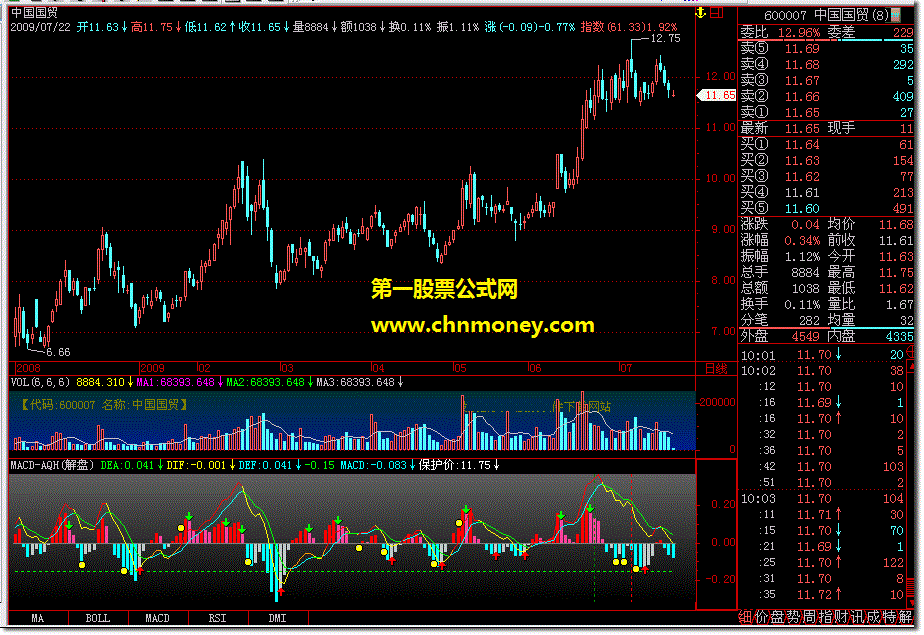The image size is (924, 635).
Task: Switch to the MACD indicator tab
Action: (x=157, y=618)
